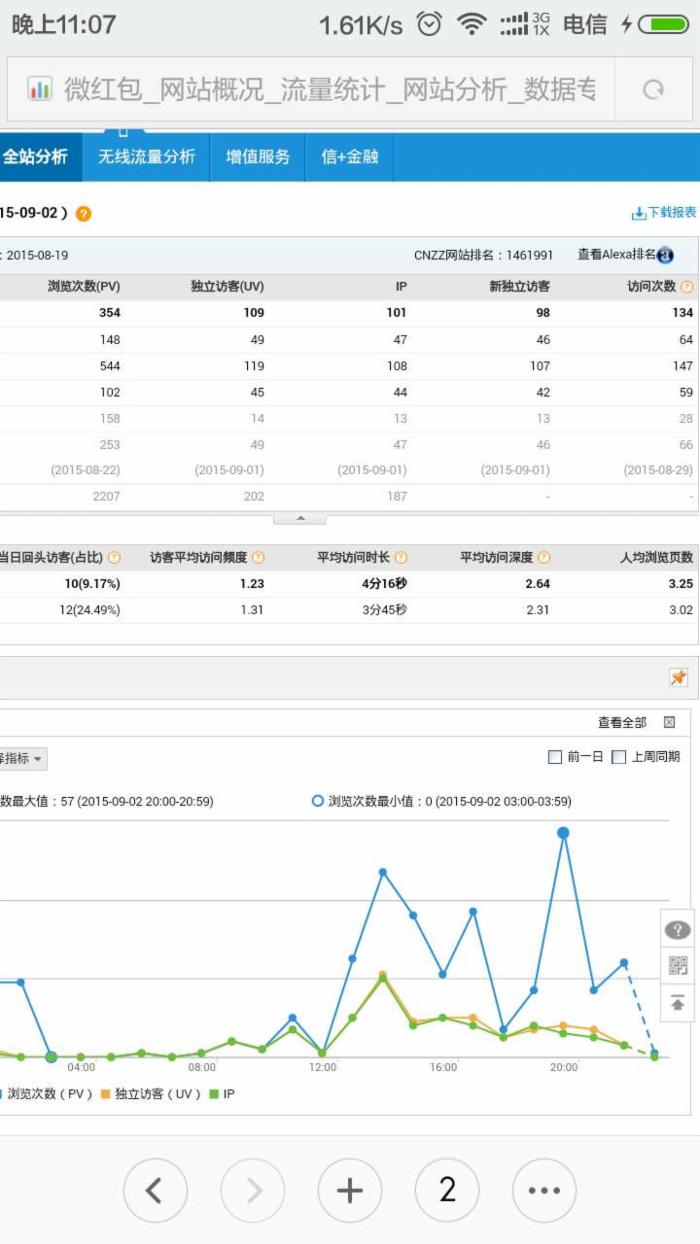This screenshot has width=700, height=1244.
Task: Toggle the 浏览次数（PV）legend series
Action: pos(46,1094)
